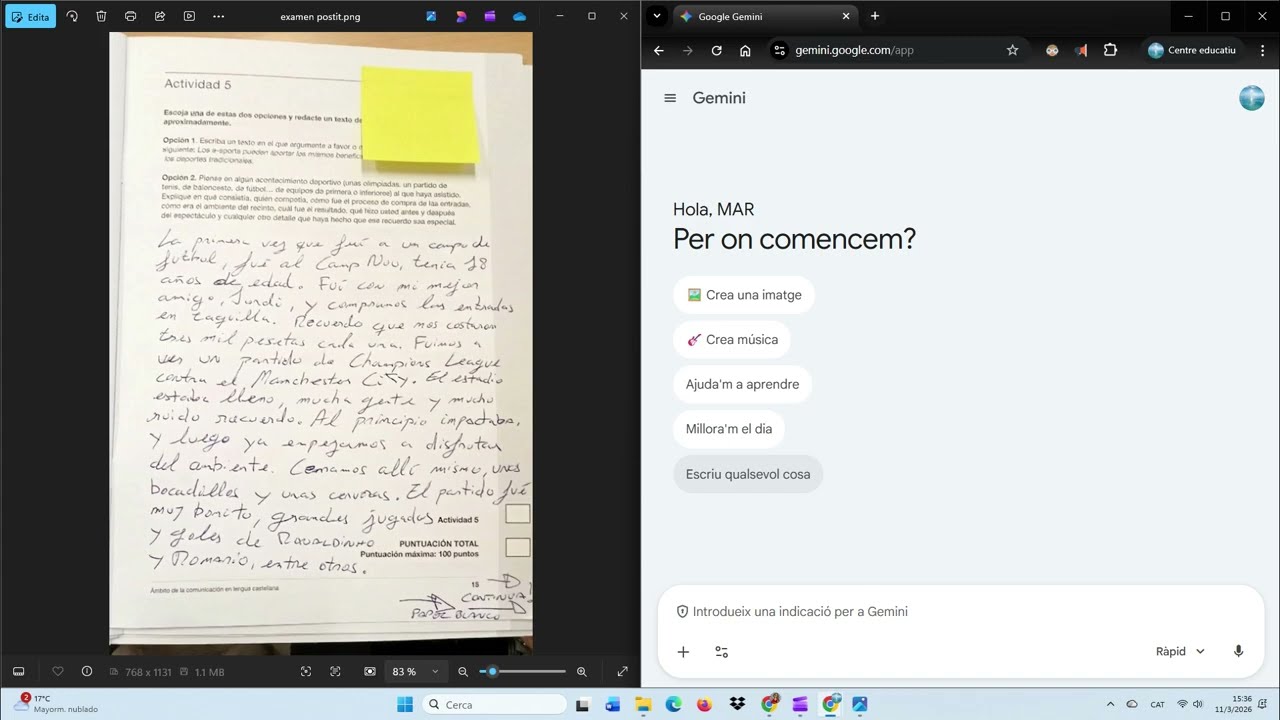Open the three-dot more options in Photos
The image size is (1280, 720).
point(219,17)
